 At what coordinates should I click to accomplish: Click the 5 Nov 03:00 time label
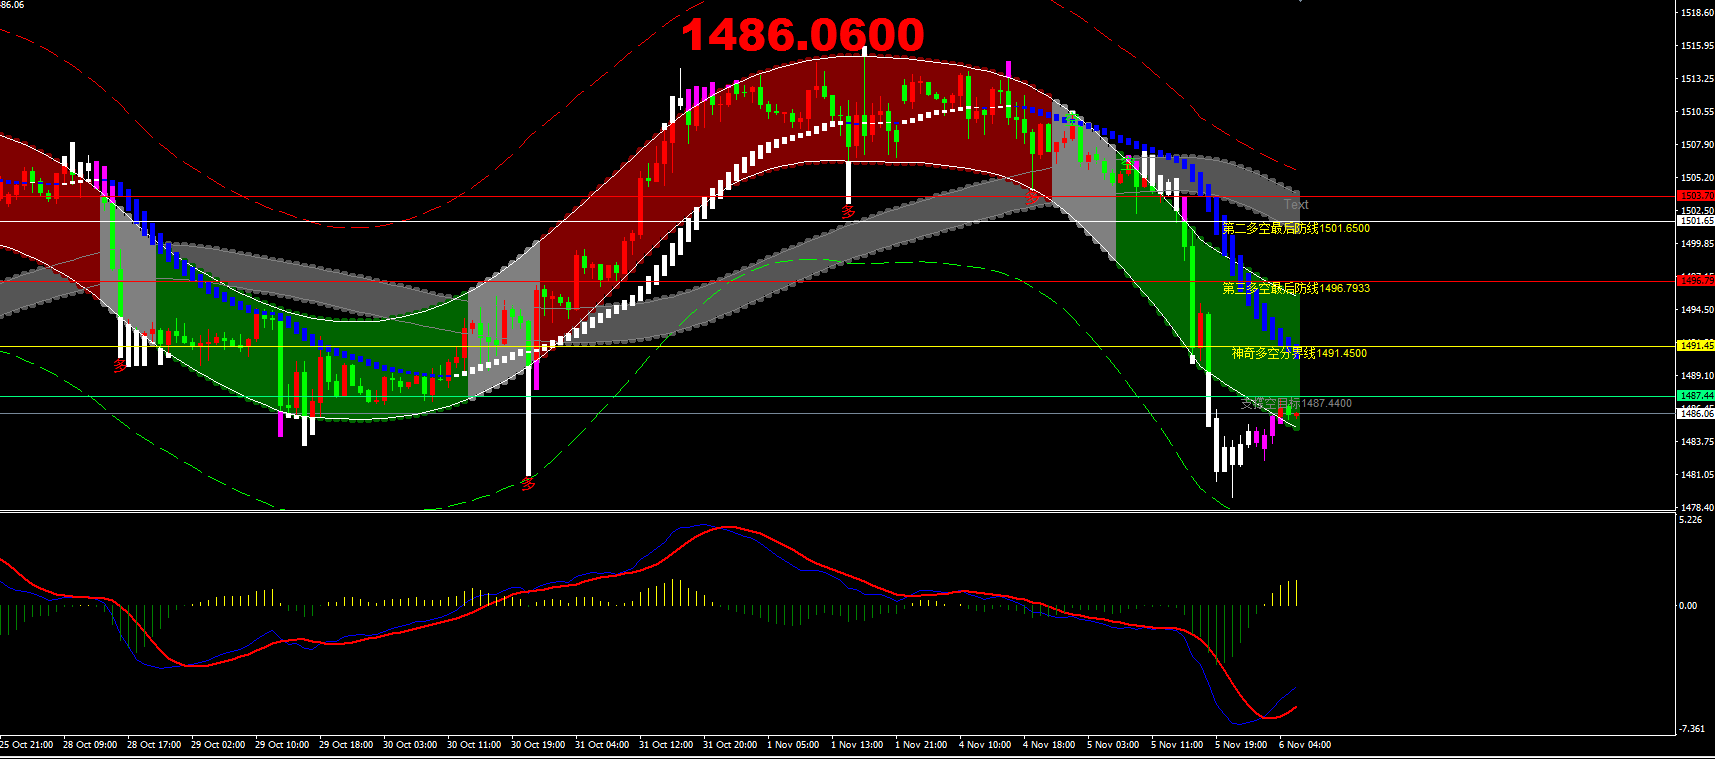[1113, 745]
